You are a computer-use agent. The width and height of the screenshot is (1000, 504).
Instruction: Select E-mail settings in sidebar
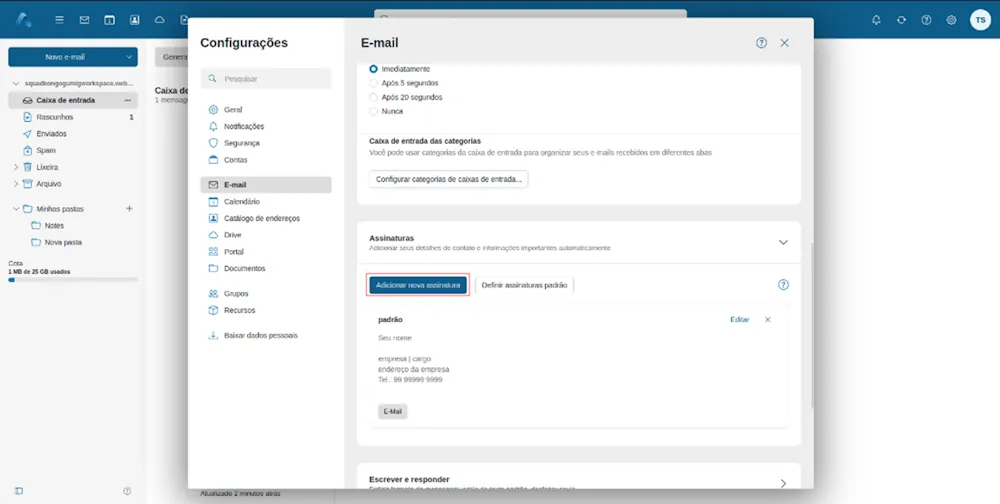(x=266, y=184)
